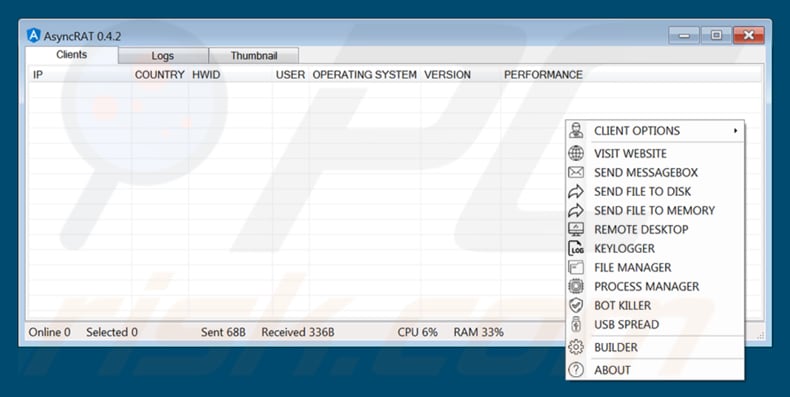Click the chip icon for Process Manager
The image size is (790, 397).
[x=576, y=286]
